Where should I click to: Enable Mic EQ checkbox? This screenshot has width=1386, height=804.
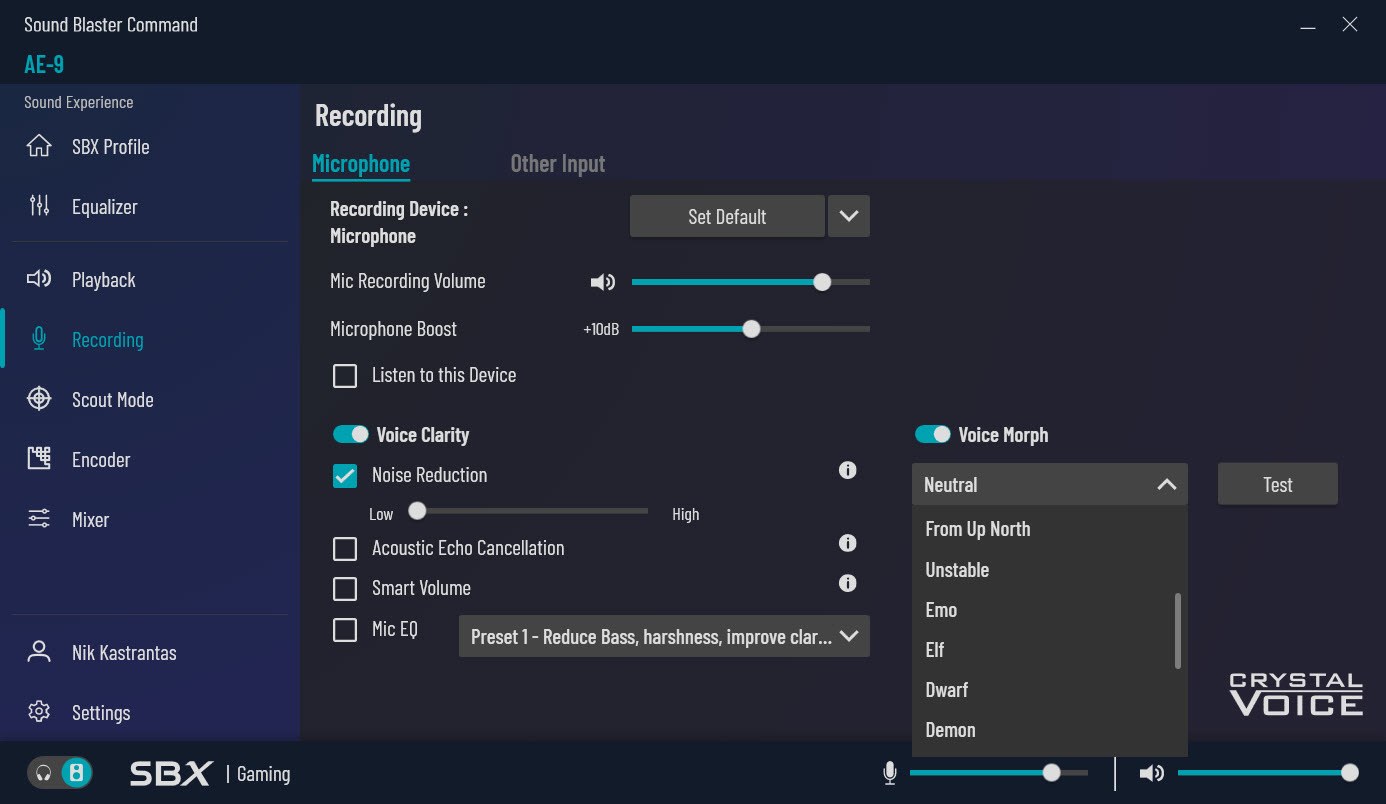(345, 629)
